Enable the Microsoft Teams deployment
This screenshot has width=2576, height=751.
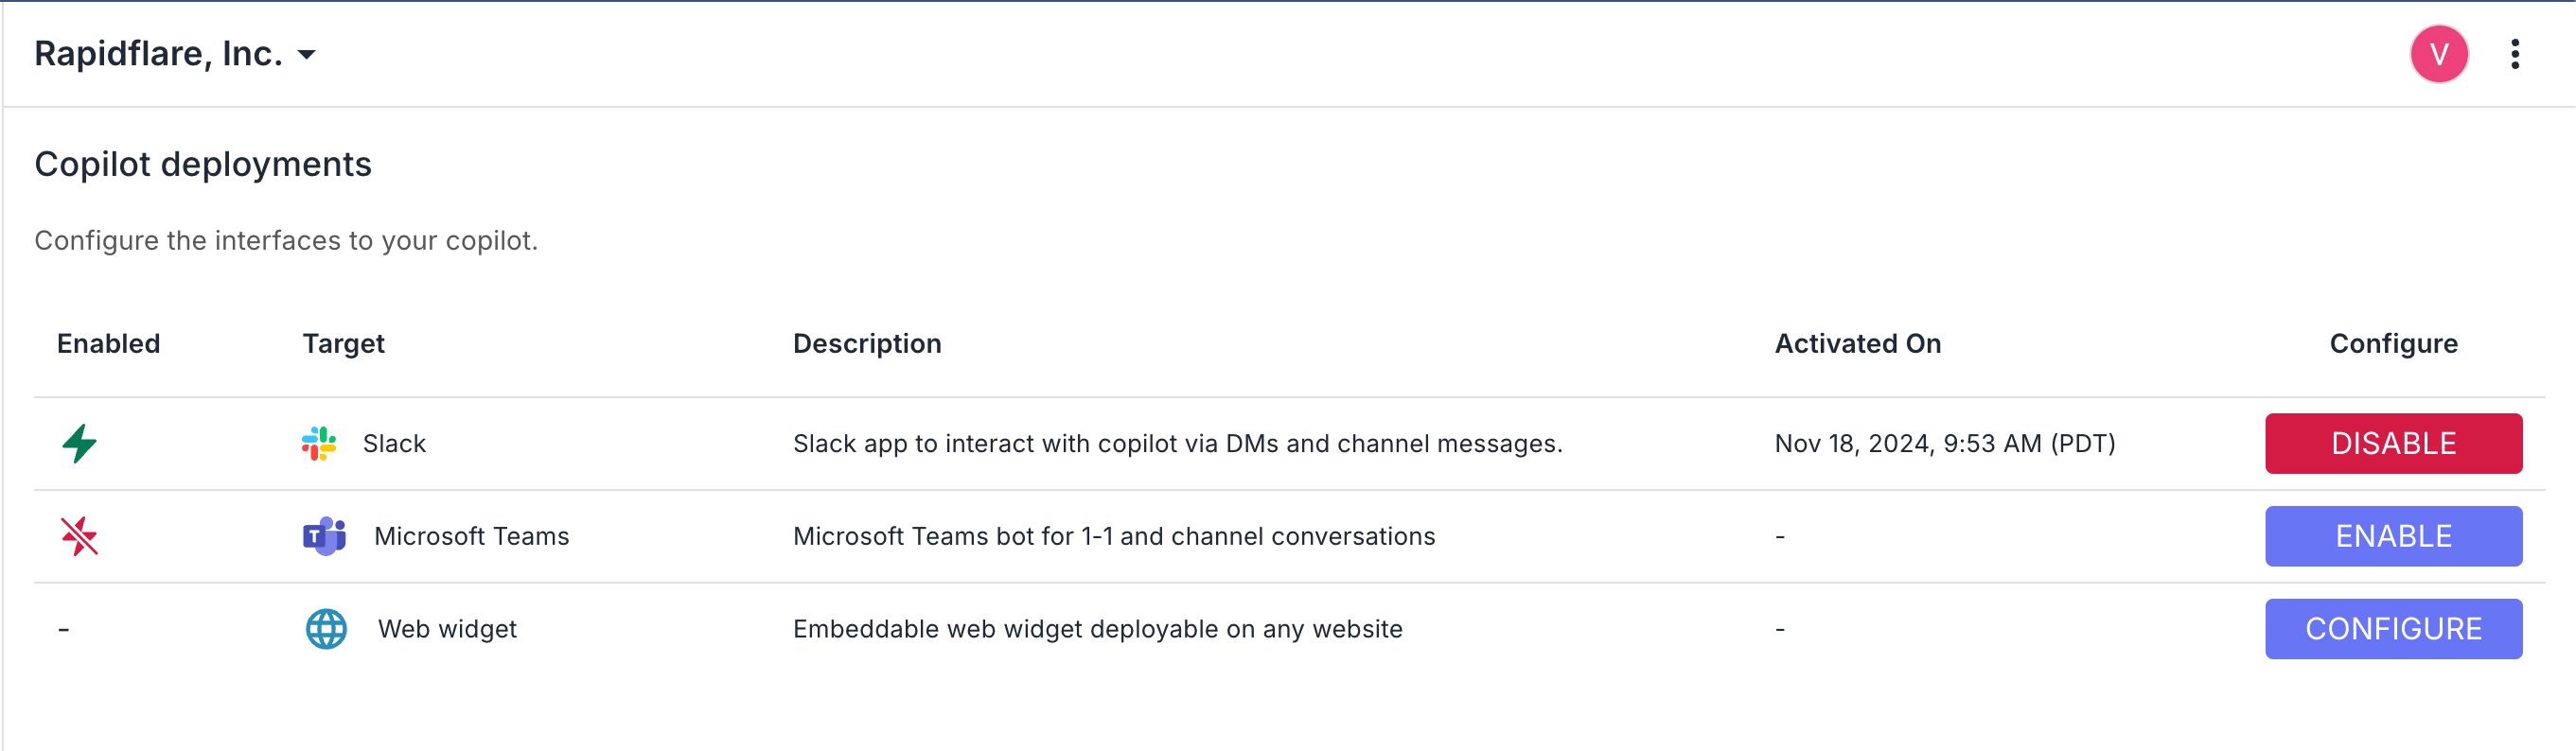2393,536
